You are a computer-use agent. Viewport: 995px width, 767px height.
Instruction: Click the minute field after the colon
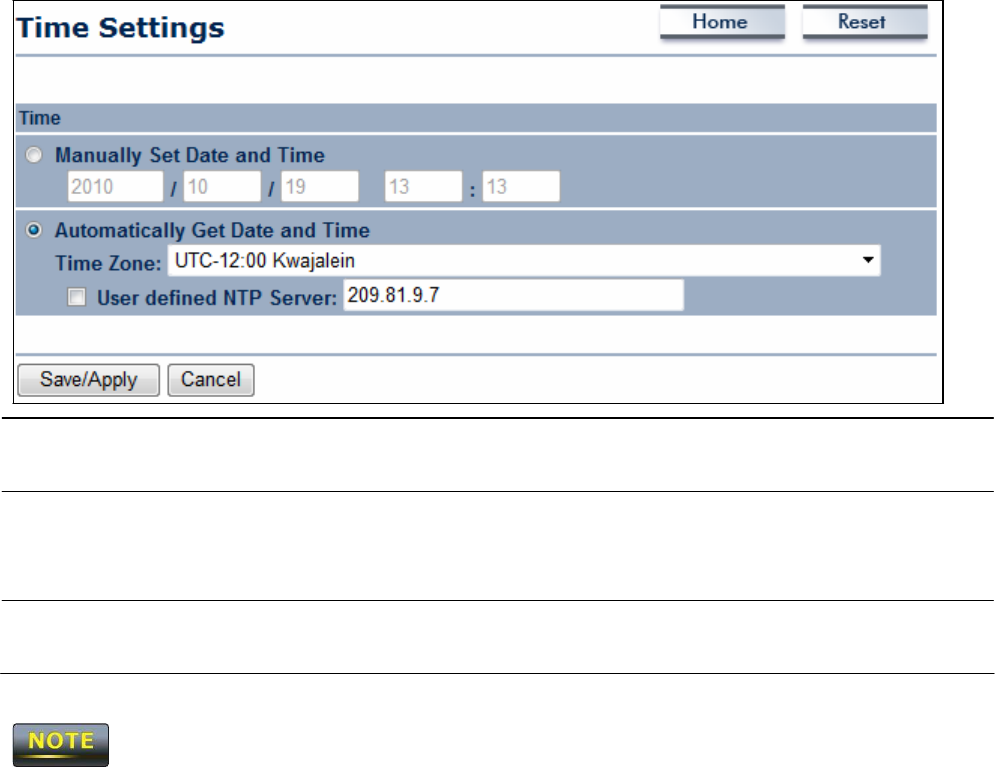click(521, 187)
